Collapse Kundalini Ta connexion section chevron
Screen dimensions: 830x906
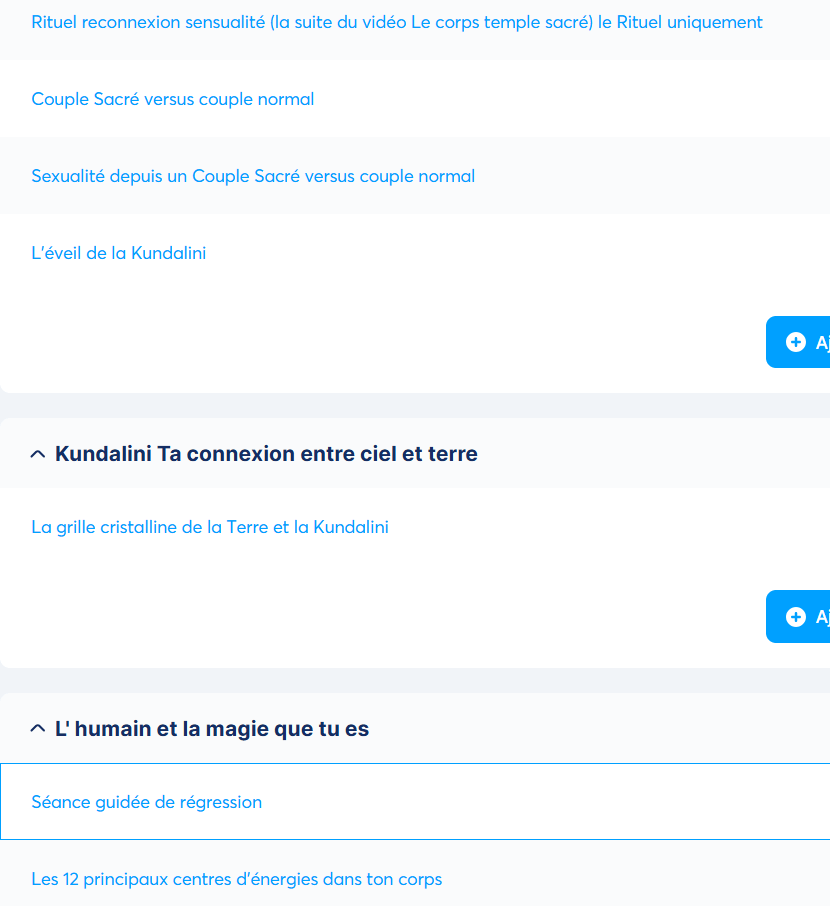tap(38, 454)
